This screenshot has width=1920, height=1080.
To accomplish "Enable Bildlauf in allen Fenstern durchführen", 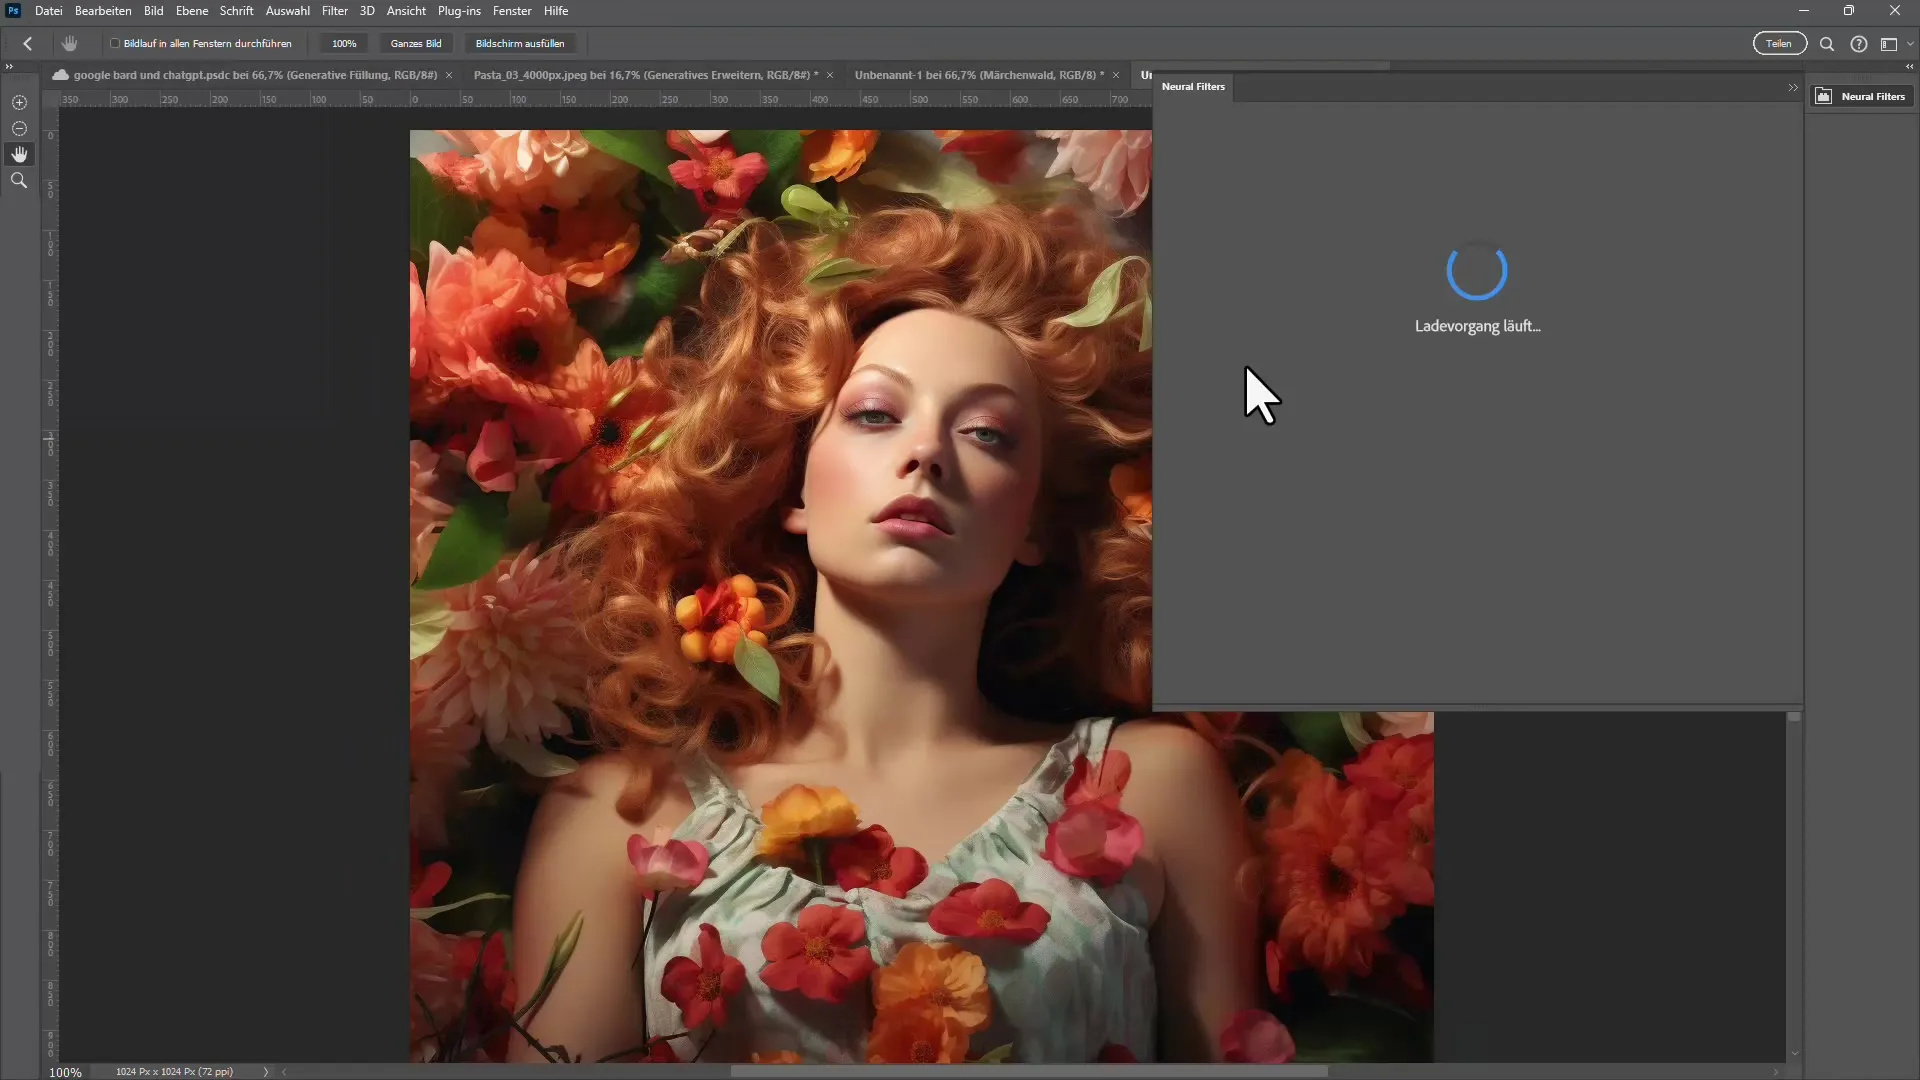I will pyautogui.click(x=115, y=44).
